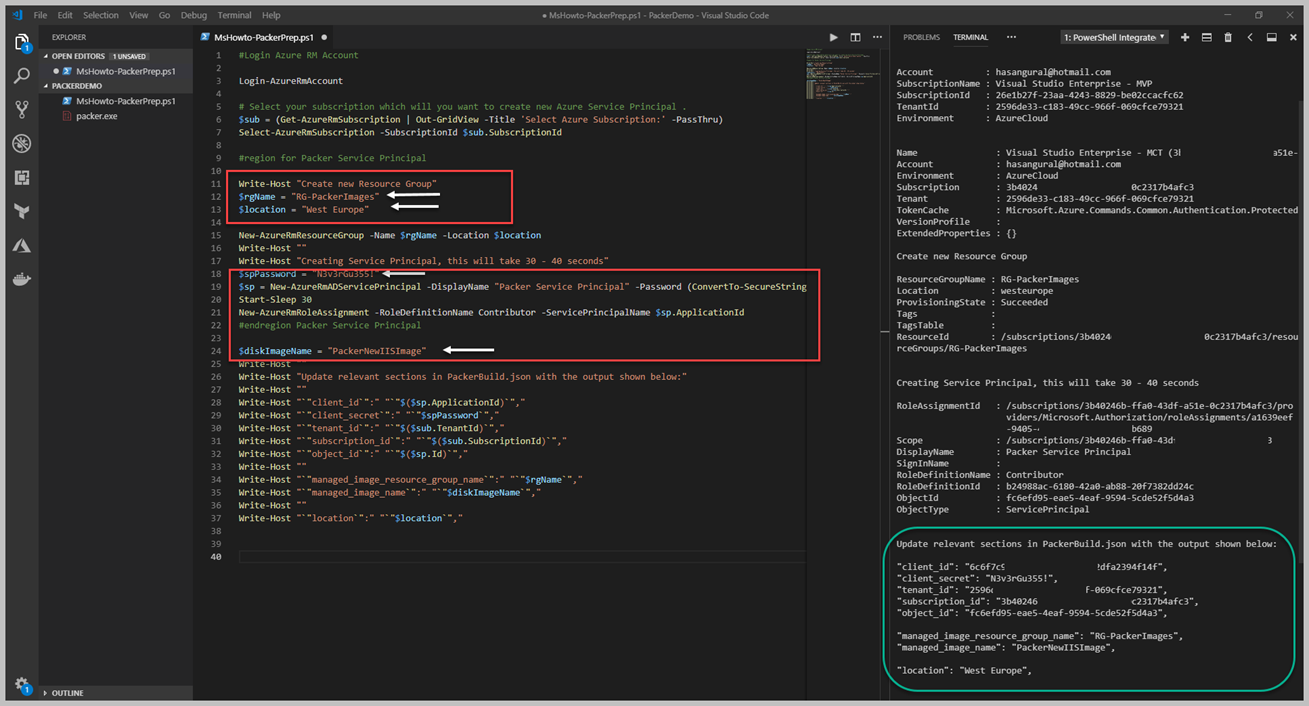
Task: Click the #endregion Packer Service Principal comment
Action: 329,325
